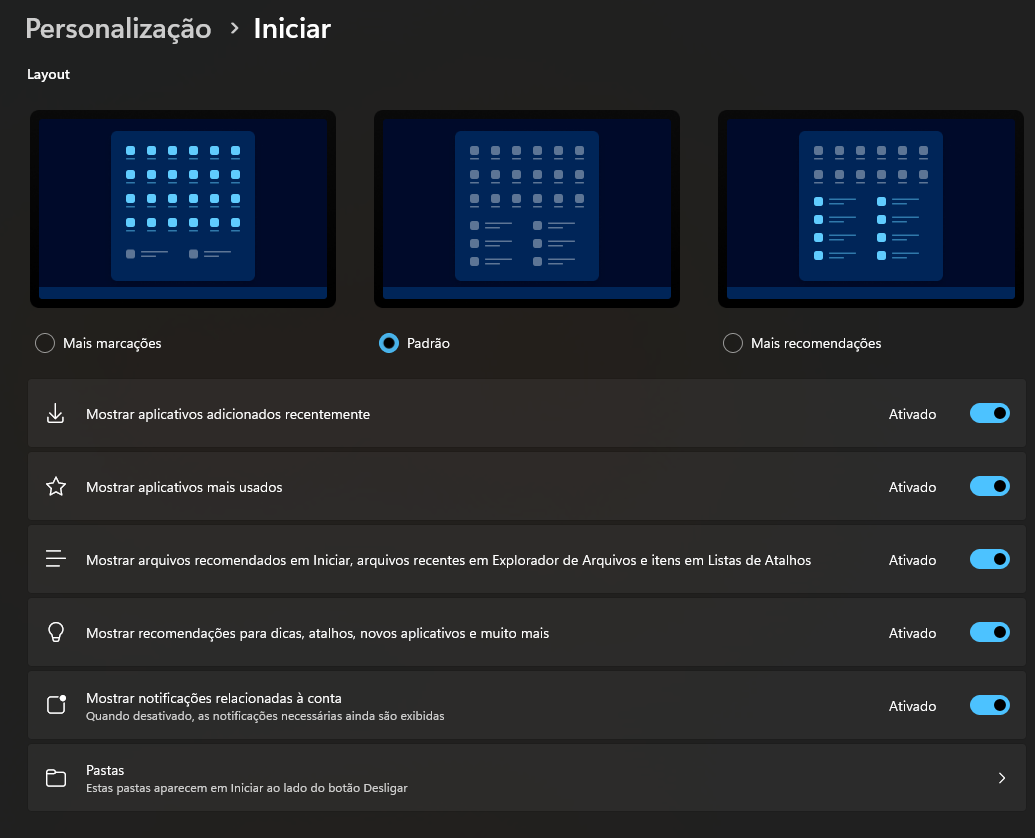Click the lightbulb icon for tips recommendations
The width and height of the screenshot is (1035, 838).
(x=56, y=632)
